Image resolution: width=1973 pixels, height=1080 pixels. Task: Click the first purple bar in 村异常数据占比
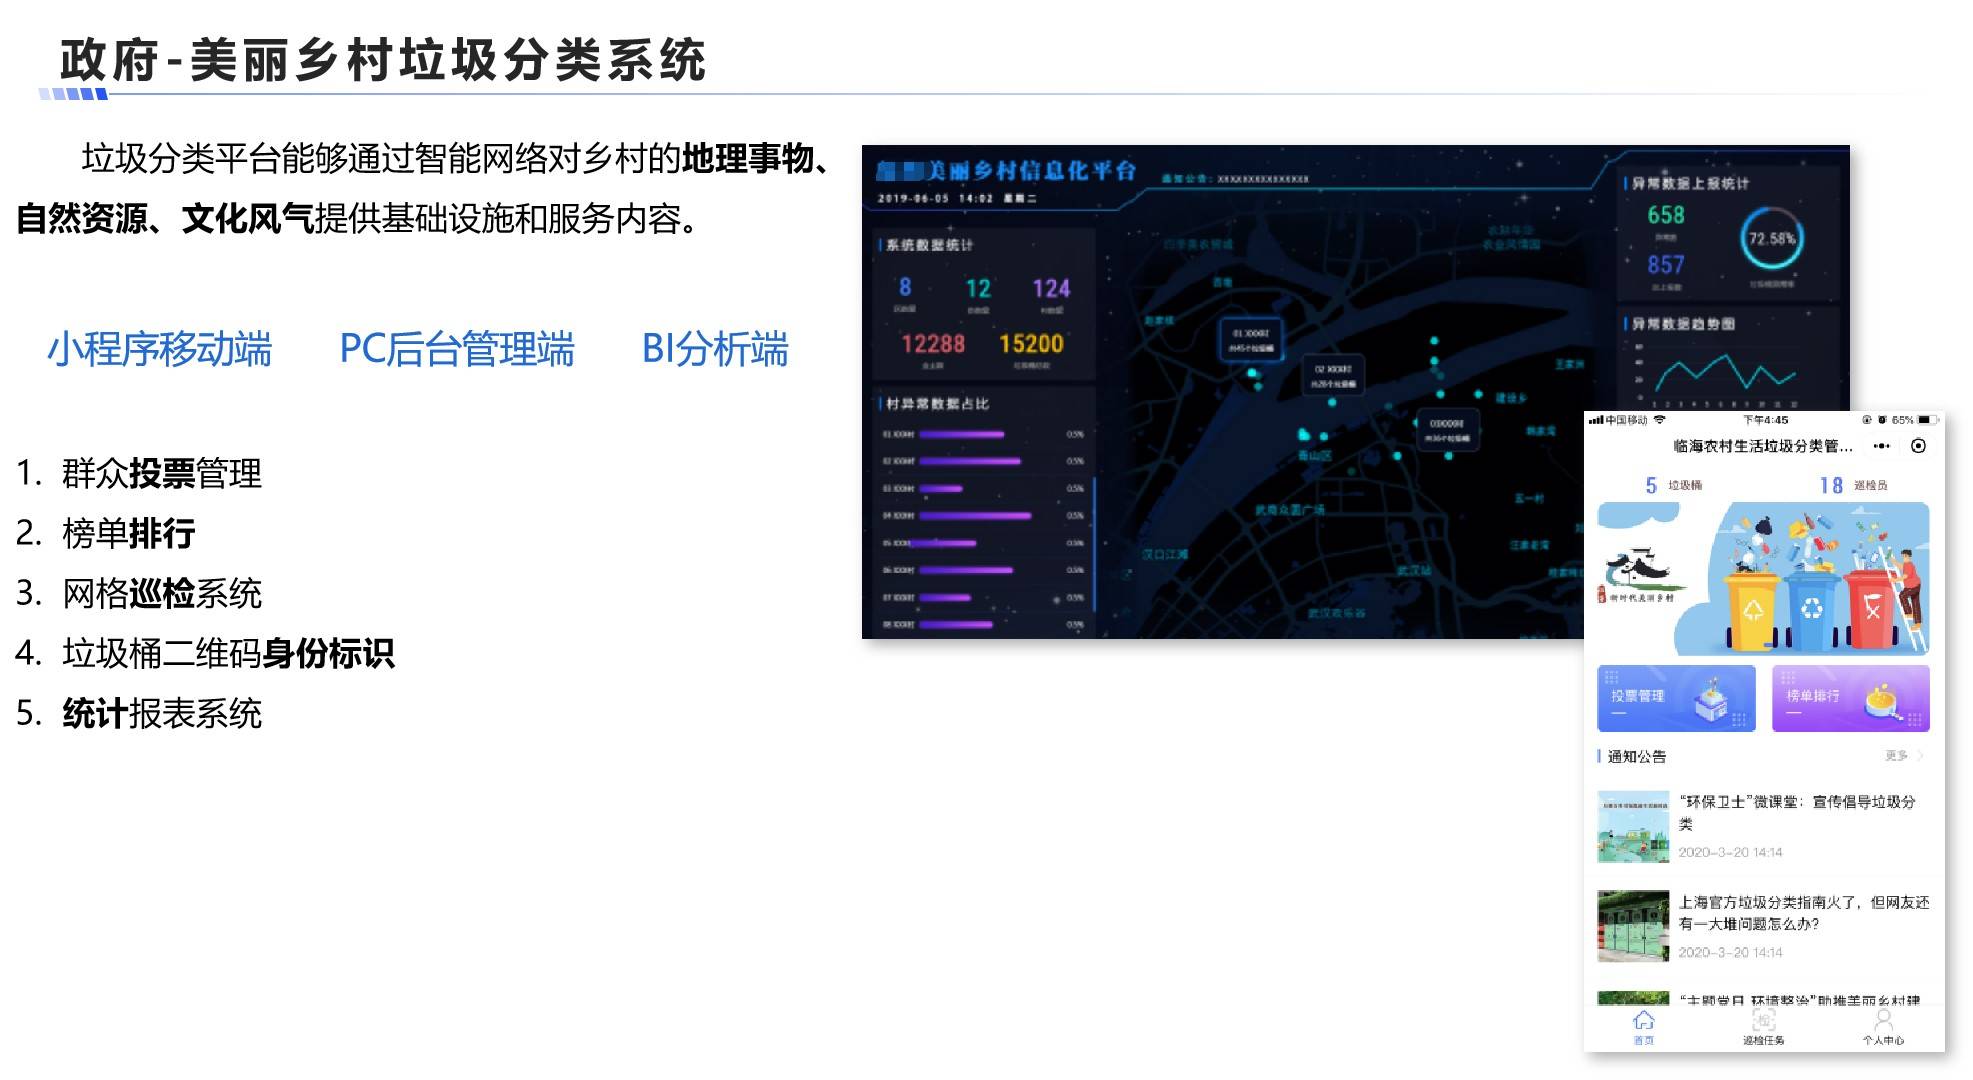click(961, 434)
